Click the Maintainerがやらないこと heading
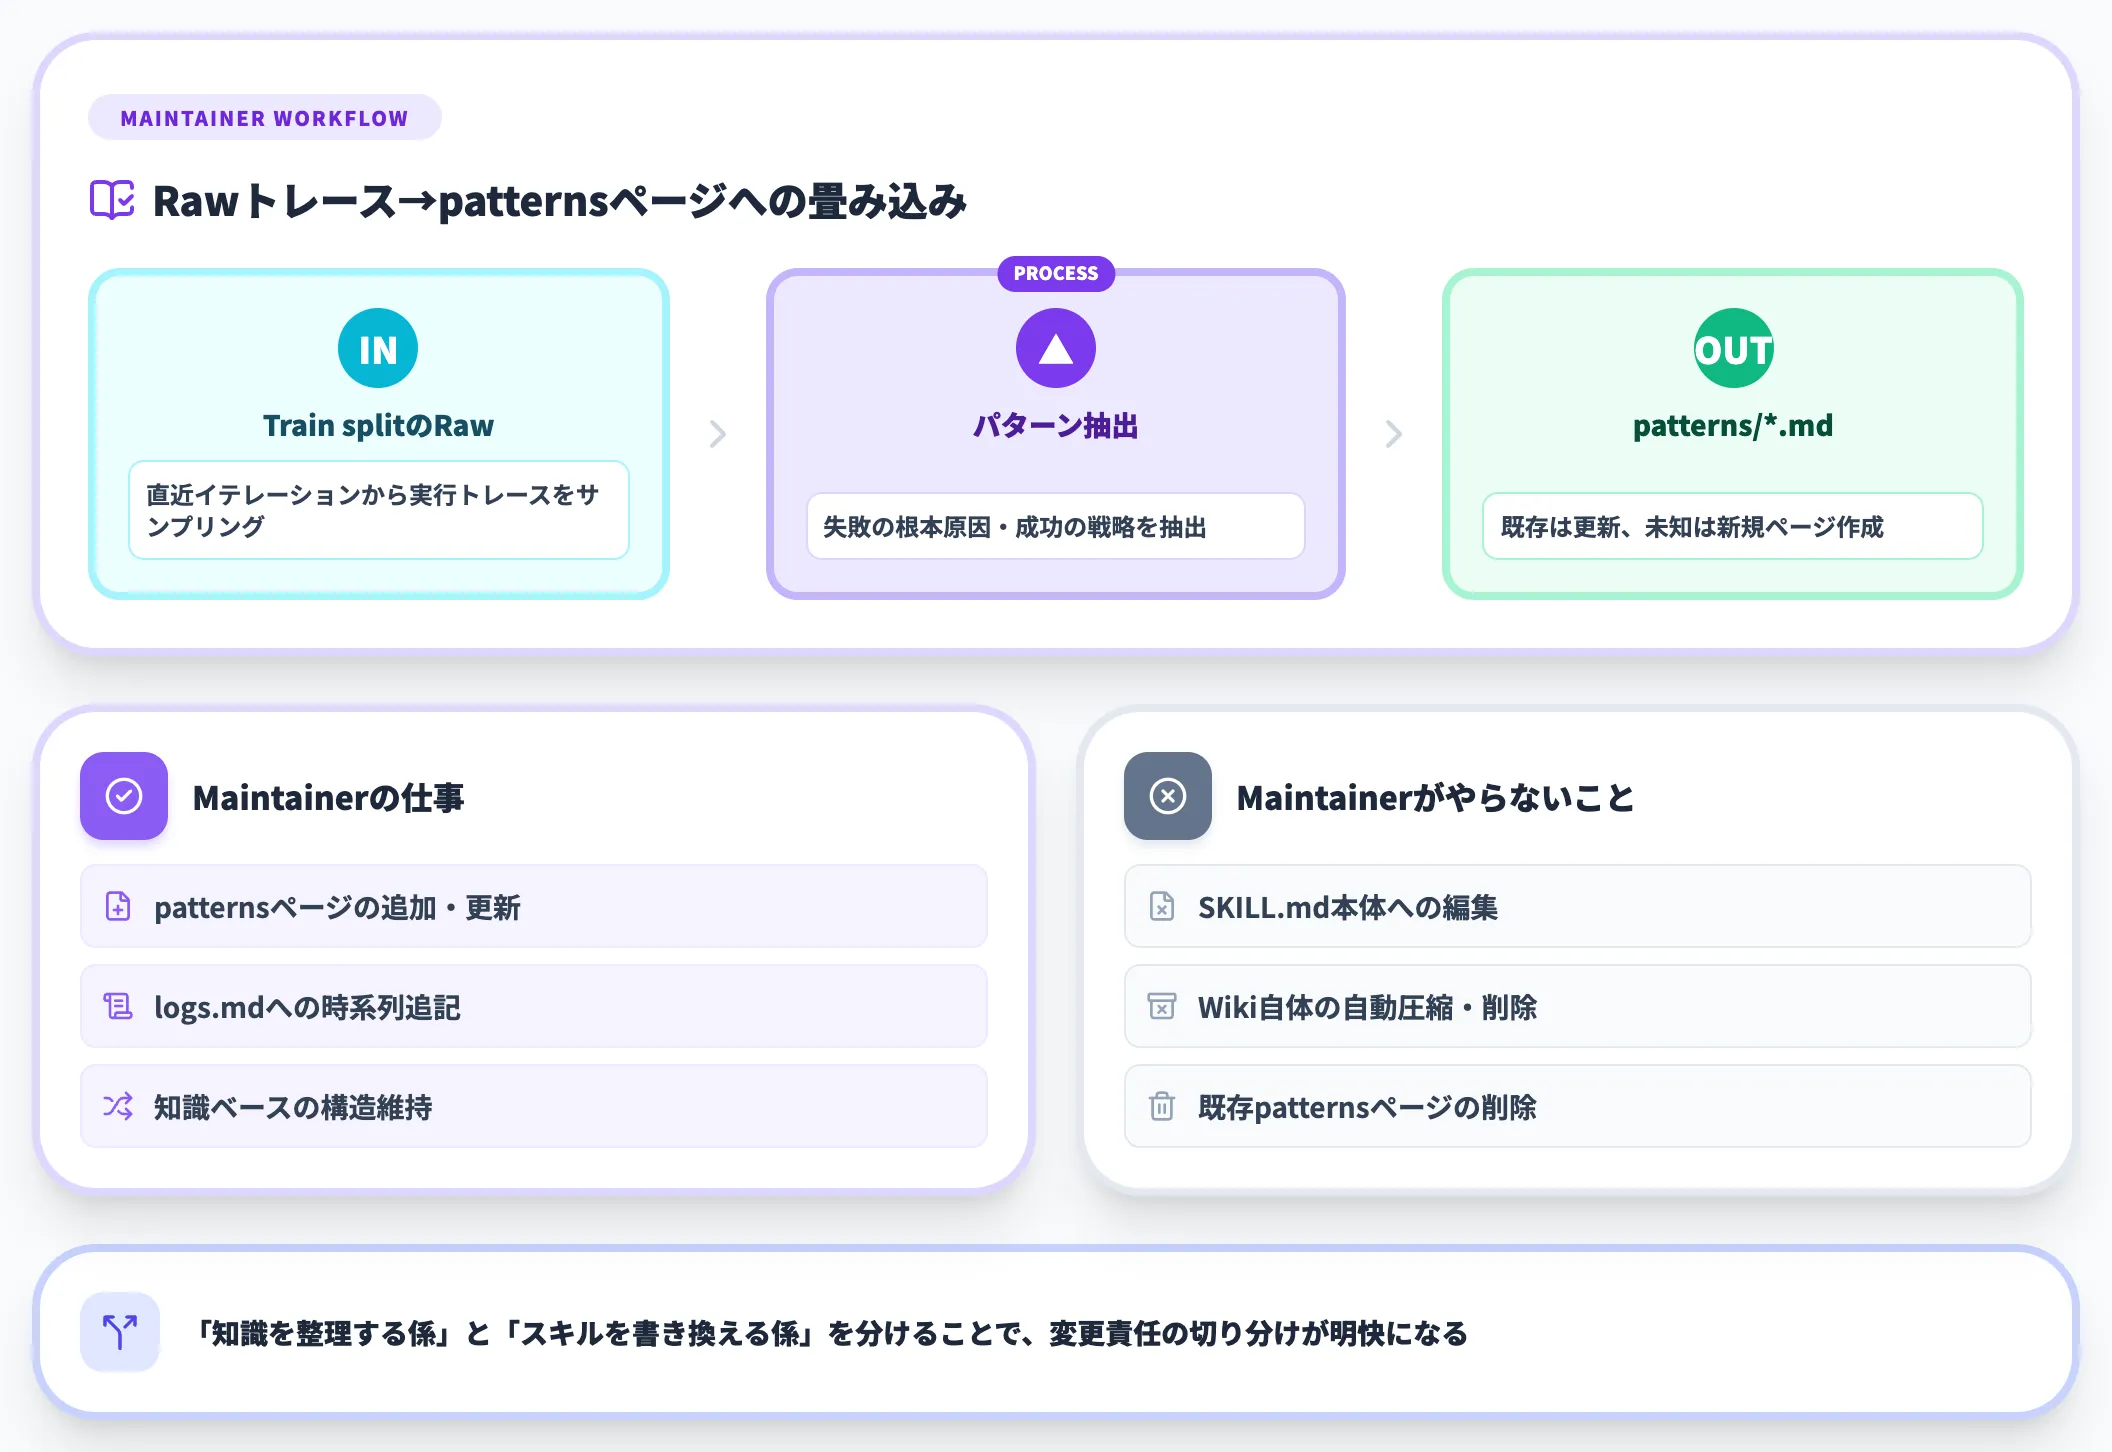This screenshot has height=1452, width=2112. click(1436, 798)
